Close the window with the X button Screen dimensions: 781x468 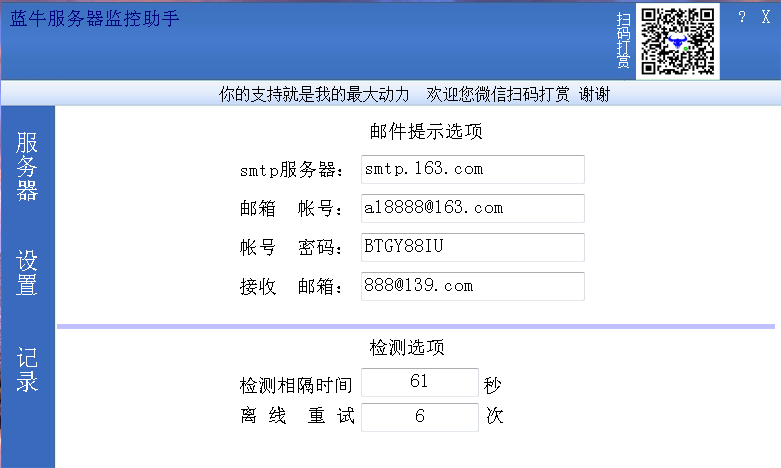coord(766,17)
